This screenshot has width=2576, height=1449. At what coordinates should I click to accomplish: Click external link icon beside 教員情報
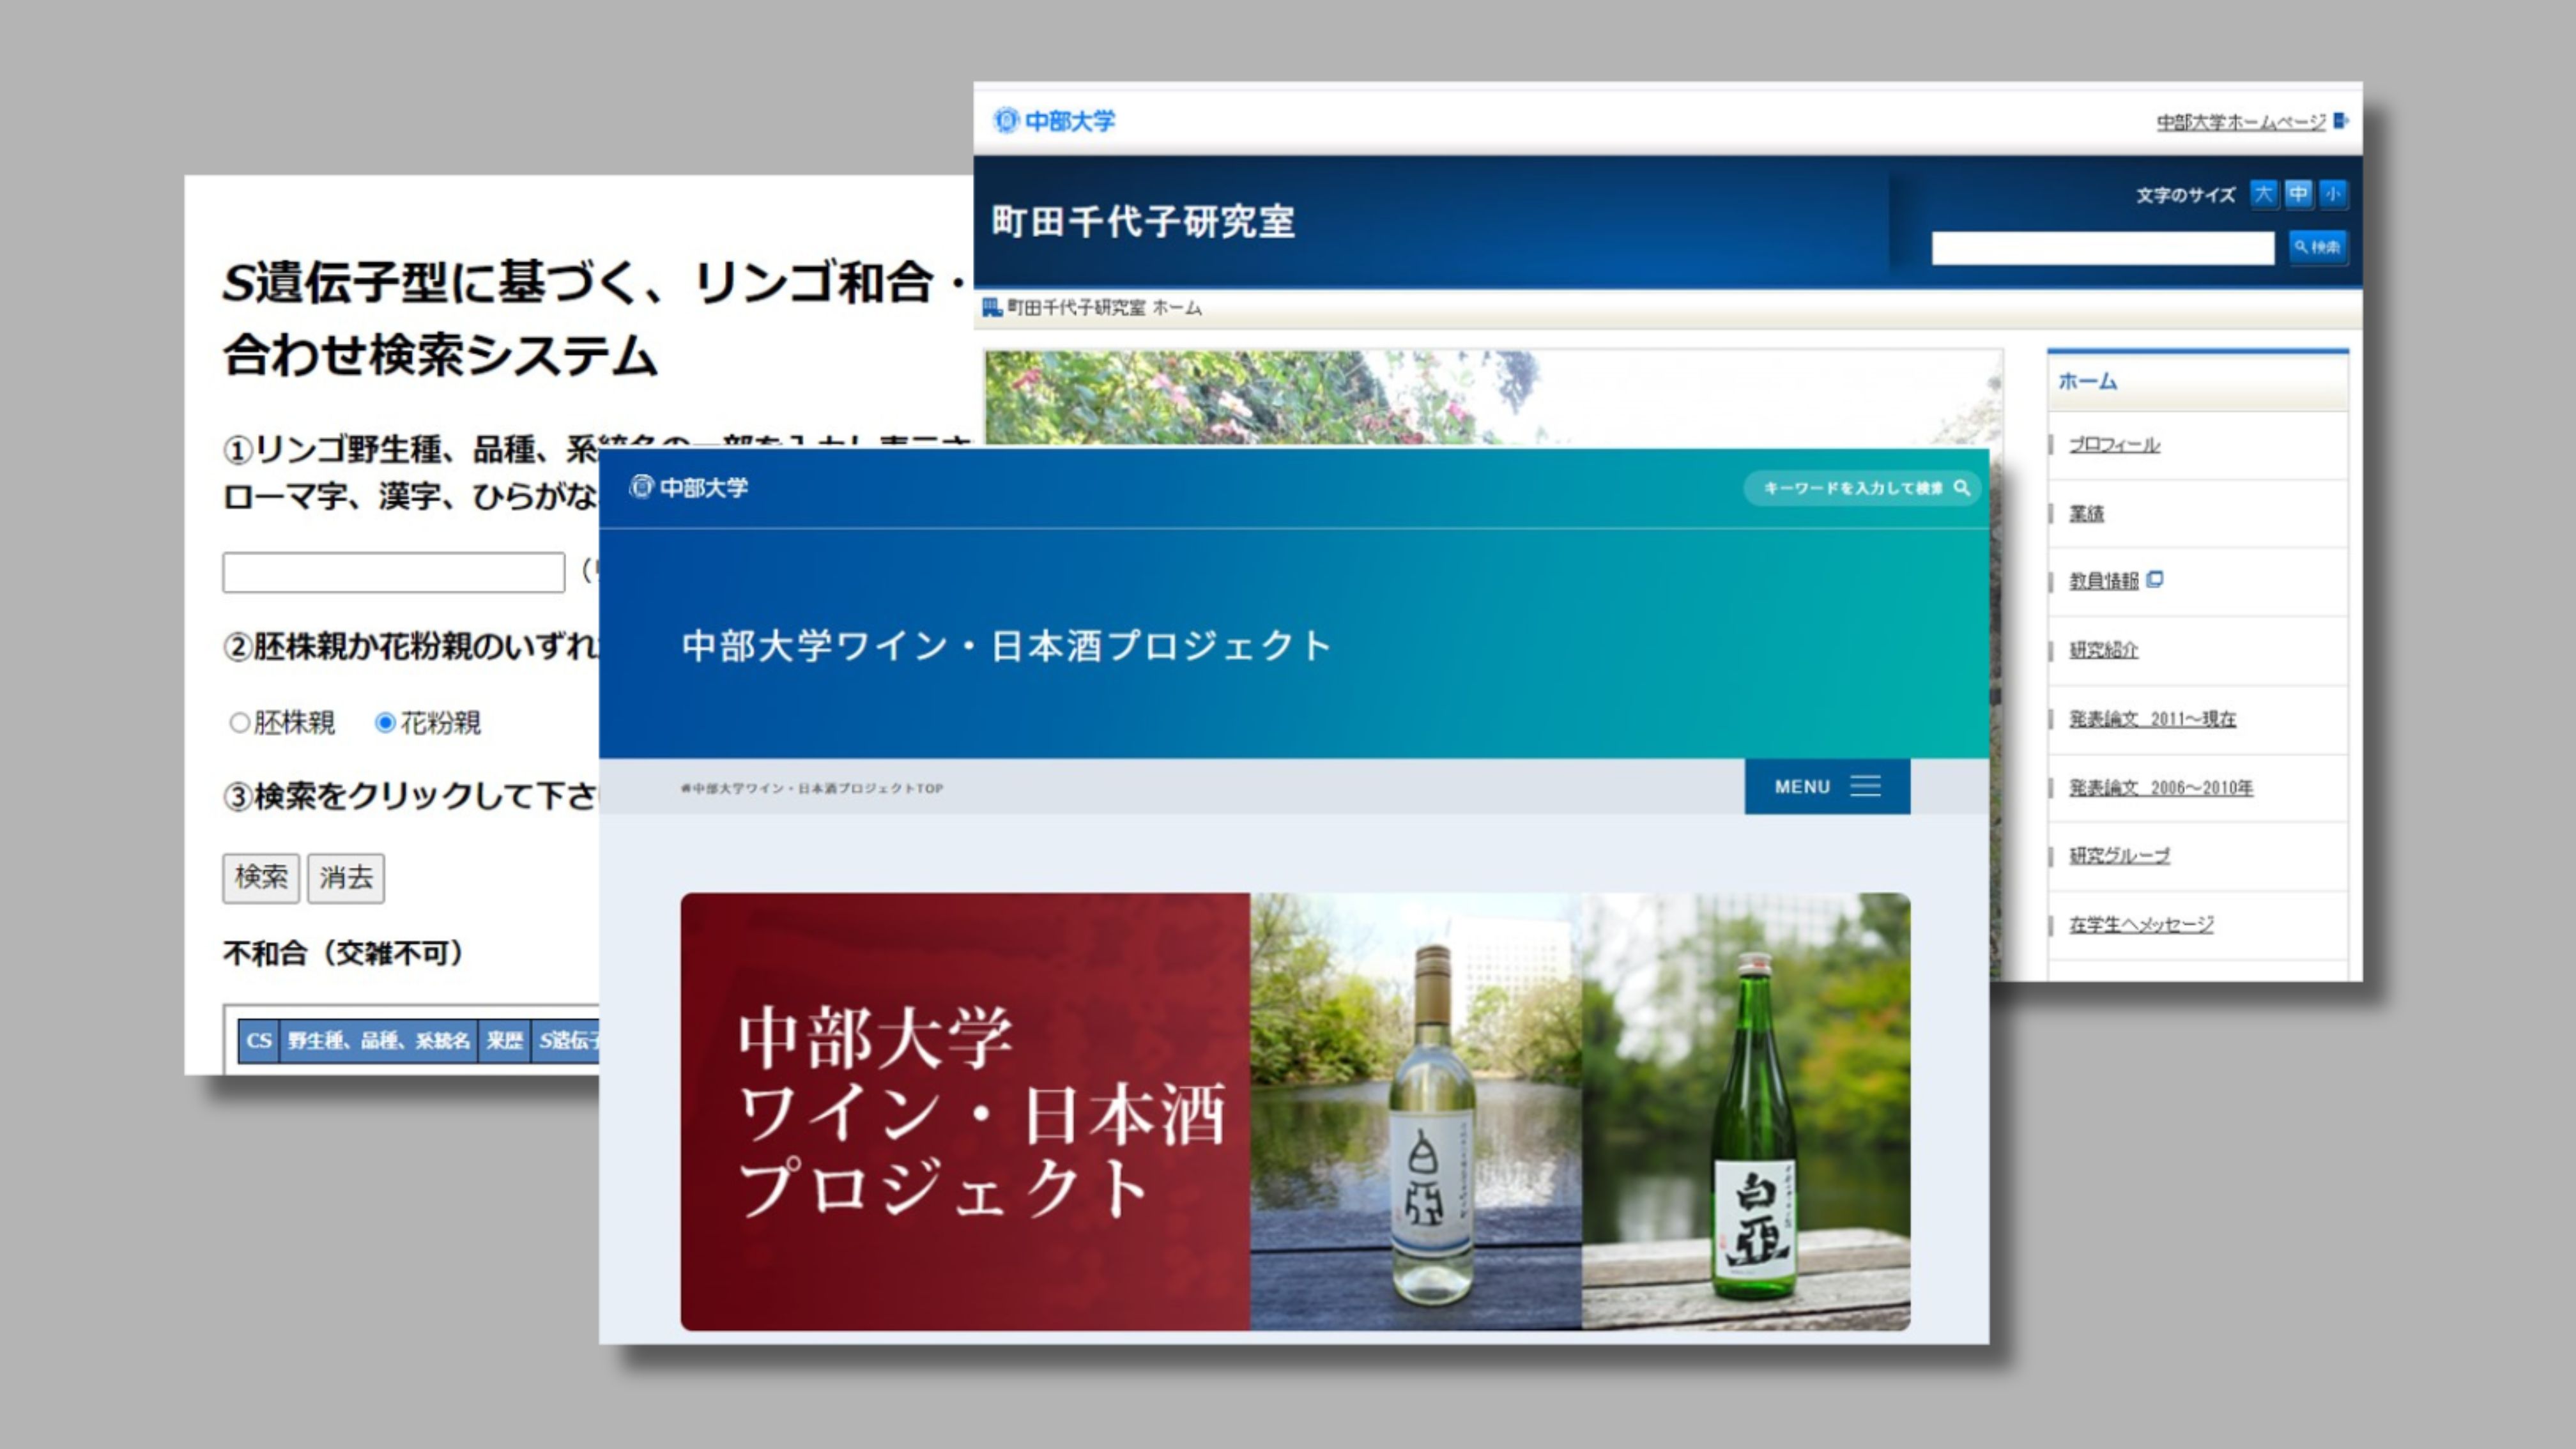pyautogui.click(x=2155, y=579)
